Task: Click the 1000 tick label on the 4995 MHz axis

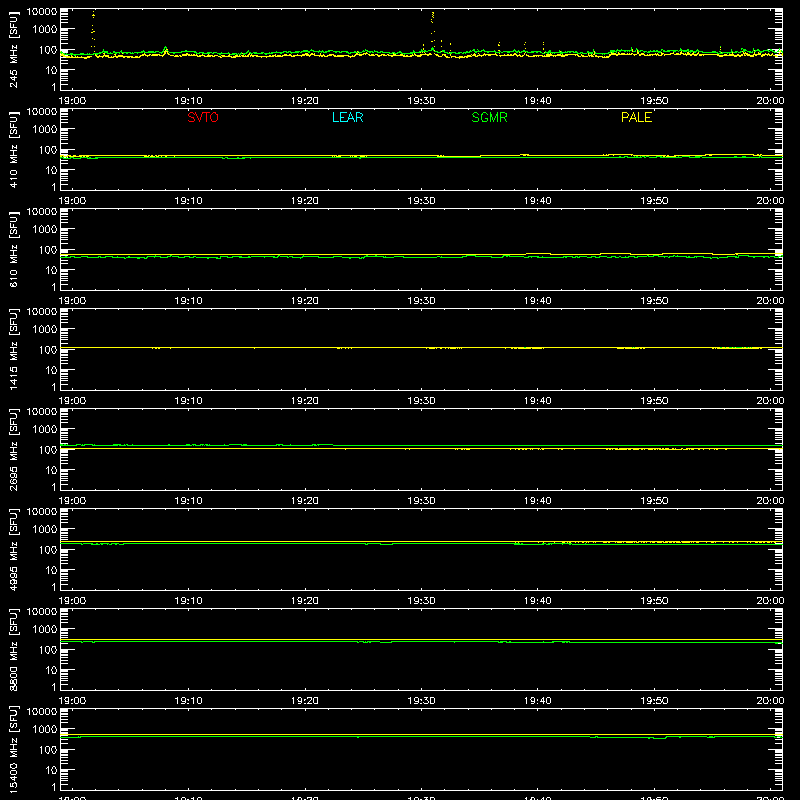Action: tap(45, 530)
